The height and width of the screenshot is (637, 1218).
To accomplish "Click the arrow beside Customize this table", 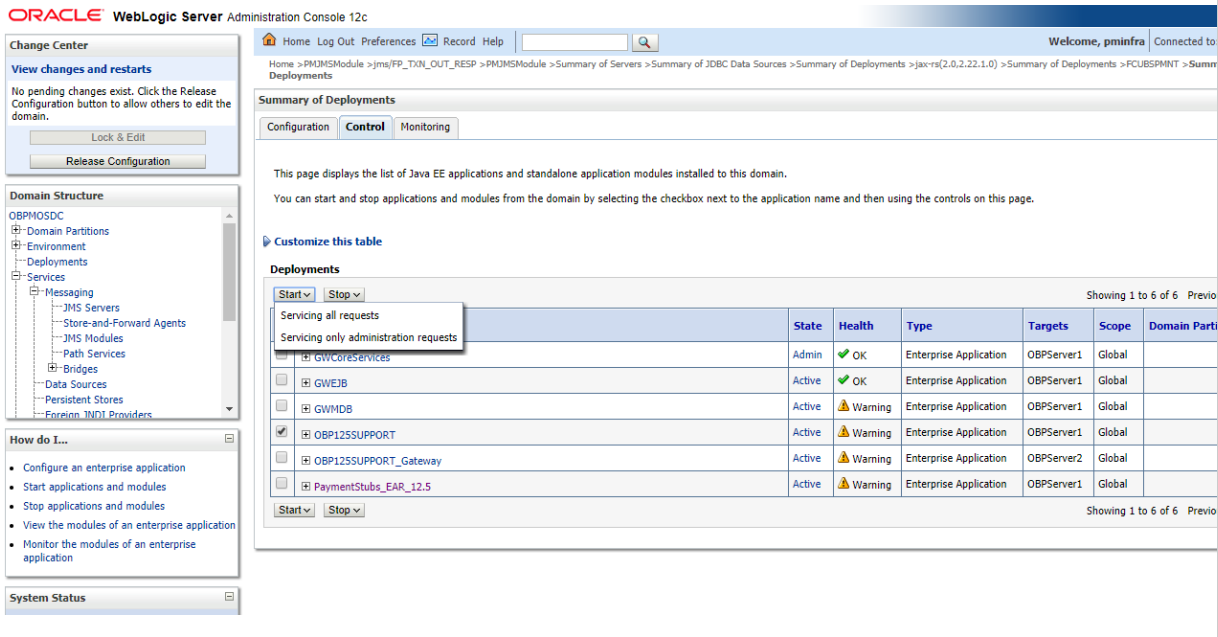I will 266,241.
